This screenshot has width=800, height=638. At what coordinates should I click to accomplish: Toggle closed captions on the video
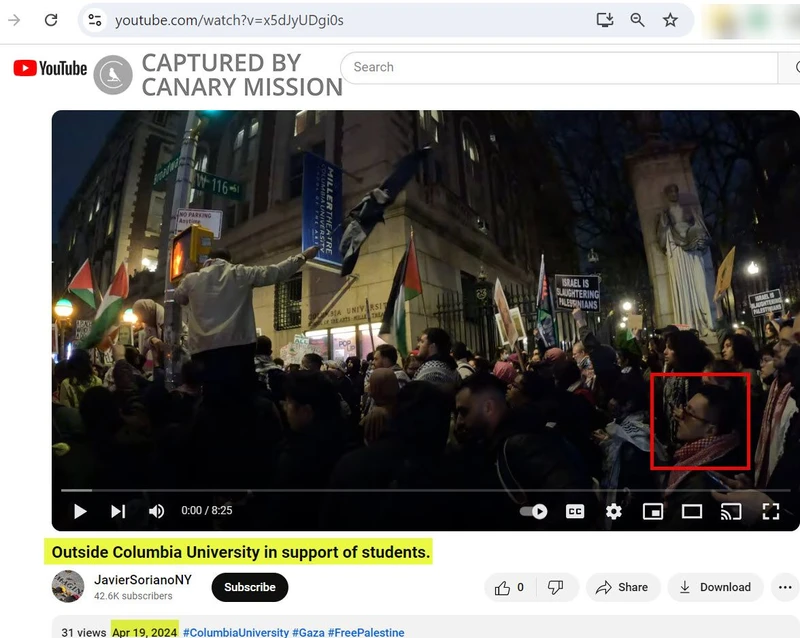coord(575,511)
